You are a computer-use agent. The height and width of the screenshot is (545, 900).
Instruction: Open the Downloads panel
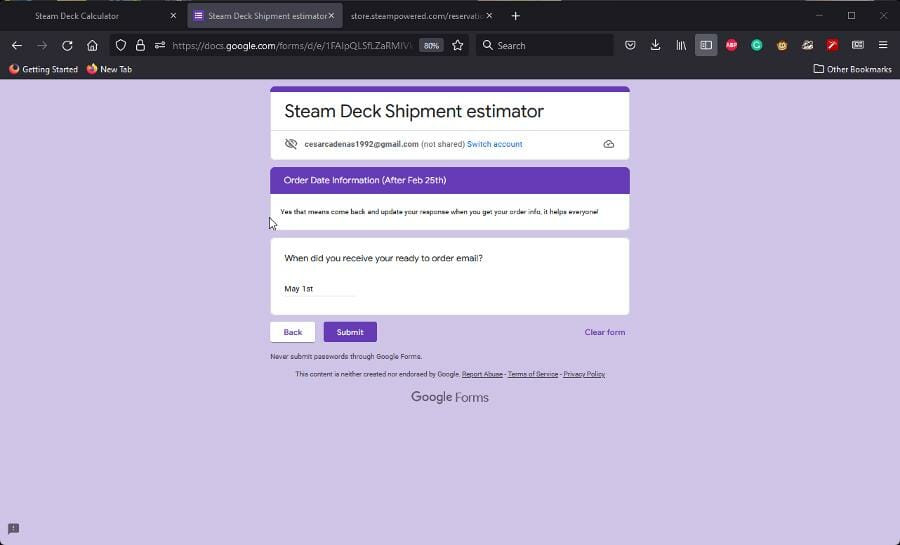pyautogui.click(x=655, y=45)
